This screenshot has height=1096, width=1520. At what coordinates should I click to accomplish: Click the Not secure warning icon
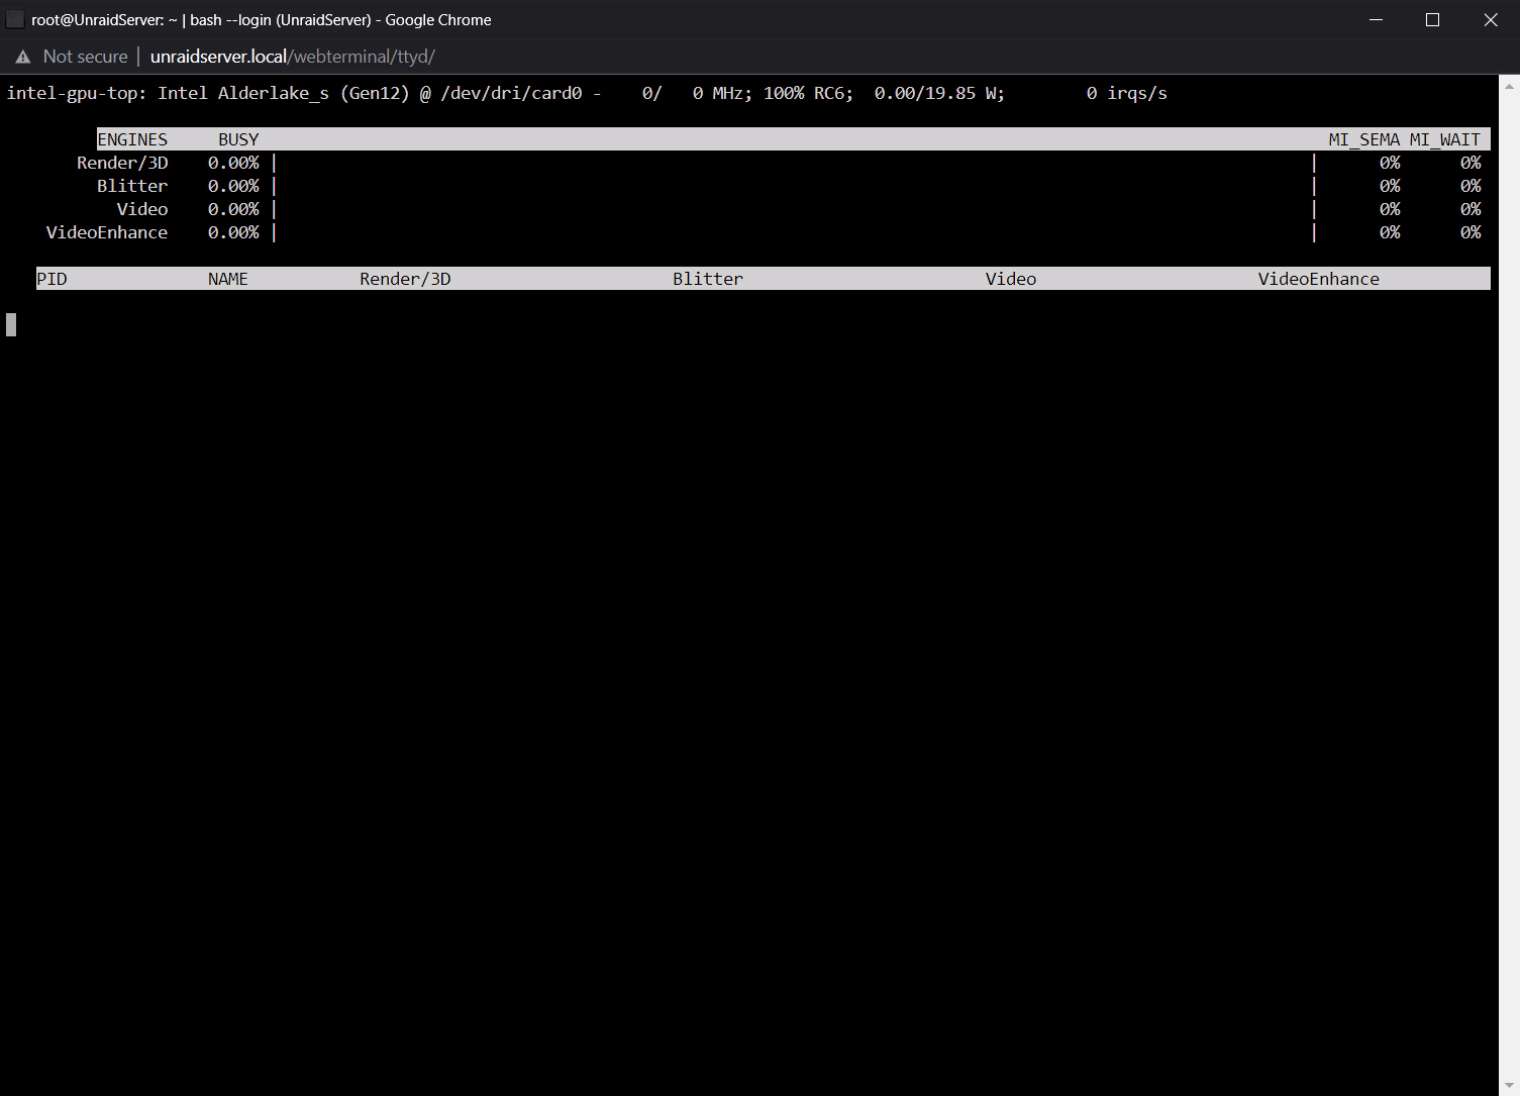click(x=22, y=57)
